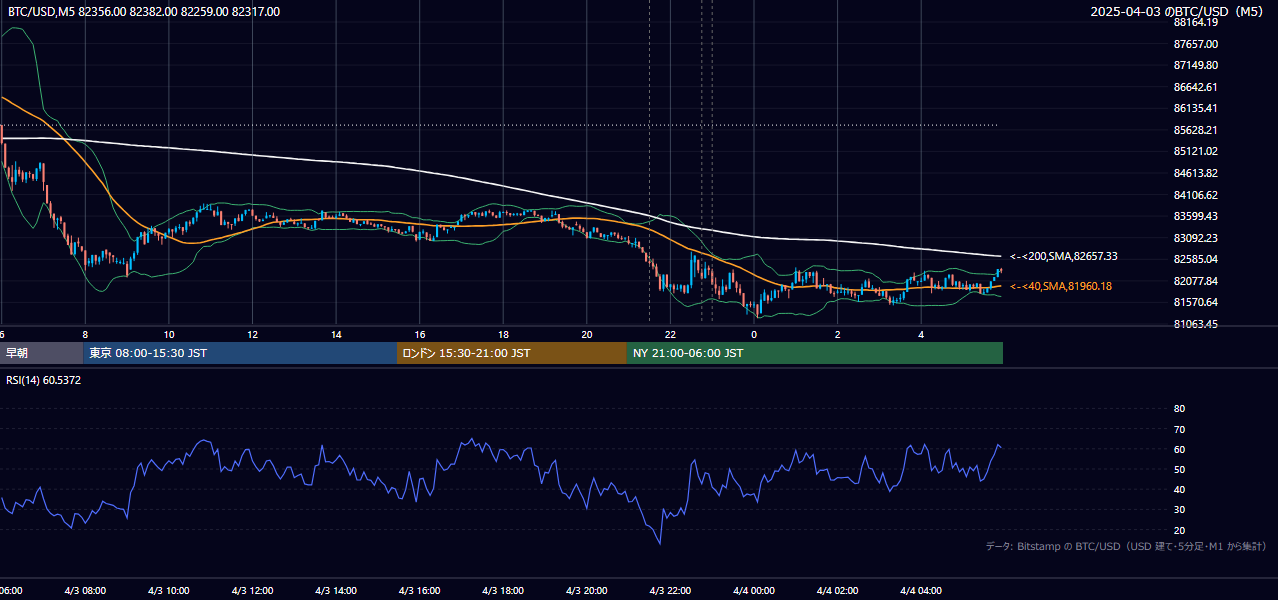Click the 81063.45 price axis label
1278x600 pixels.
tap(1195, 324)
